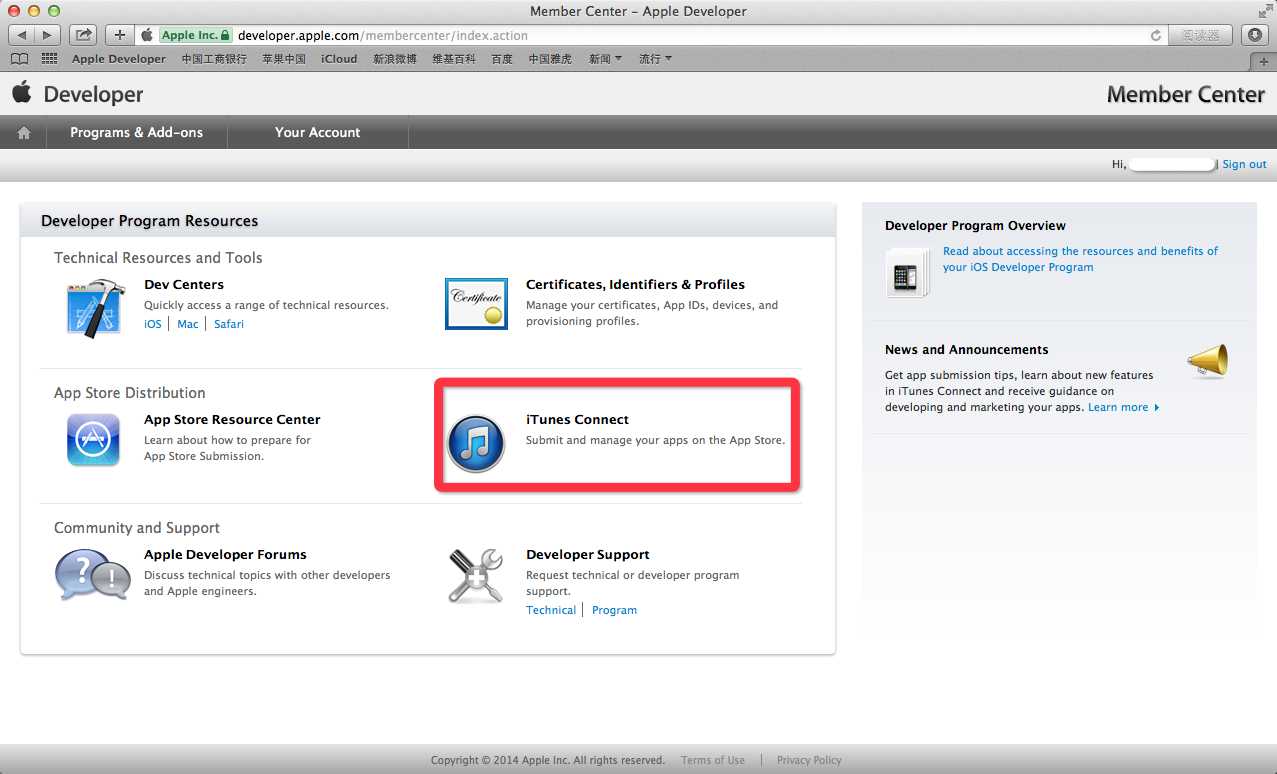Open the Share button in the toolbar

(x=84, y=35)
